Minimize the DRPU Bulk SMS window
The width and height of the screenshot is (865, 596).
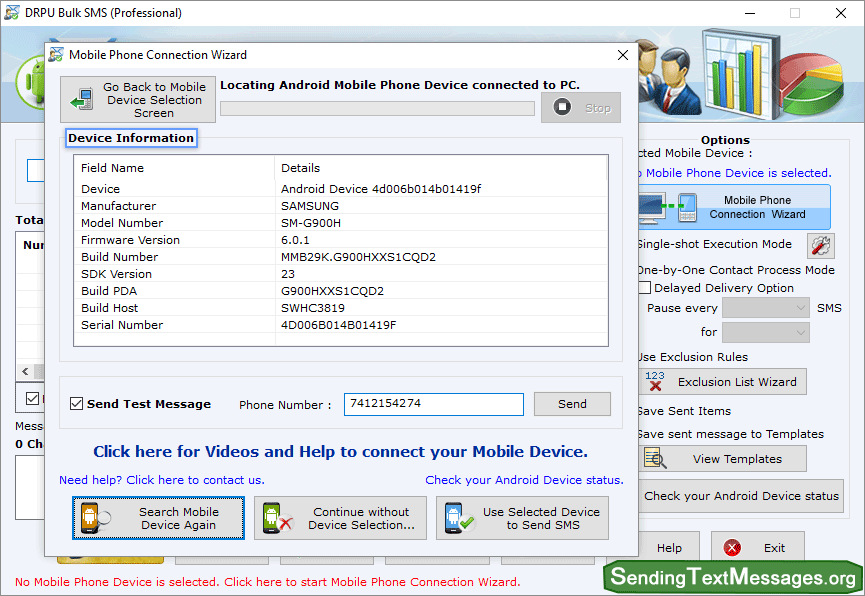click(750, 13)
